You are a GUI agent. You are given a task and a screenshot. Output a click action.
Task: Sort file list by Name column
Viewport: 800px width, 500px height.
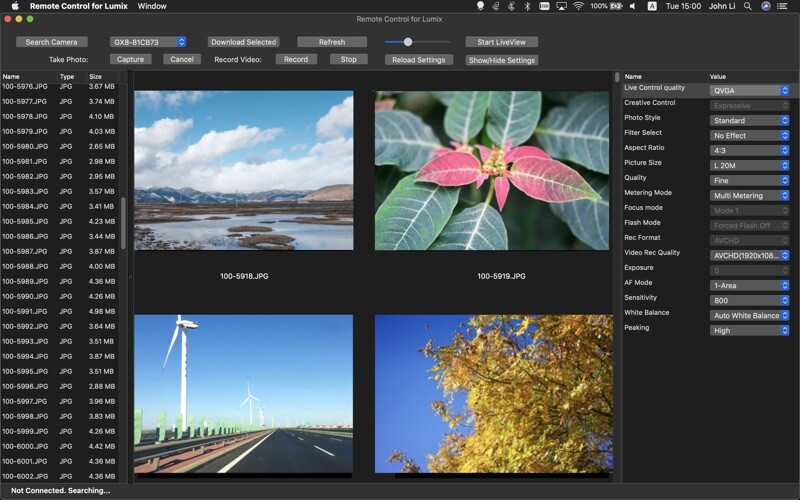pos(28,77)
